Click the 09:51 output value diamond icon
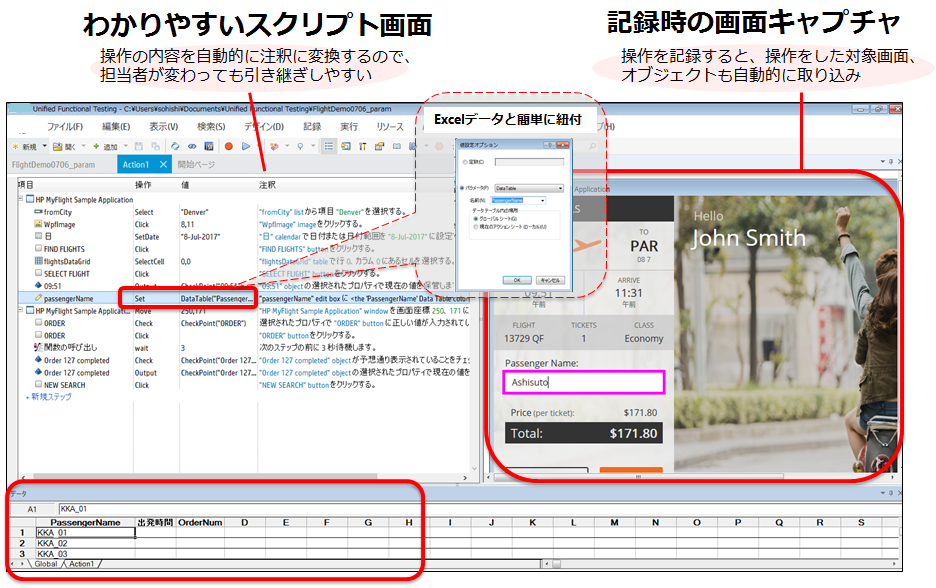936x588 pixels. pos(38,286)
